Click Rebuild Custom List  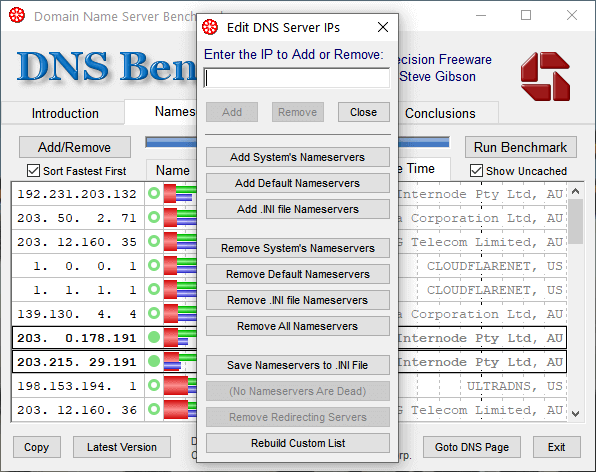coord(298,443)
